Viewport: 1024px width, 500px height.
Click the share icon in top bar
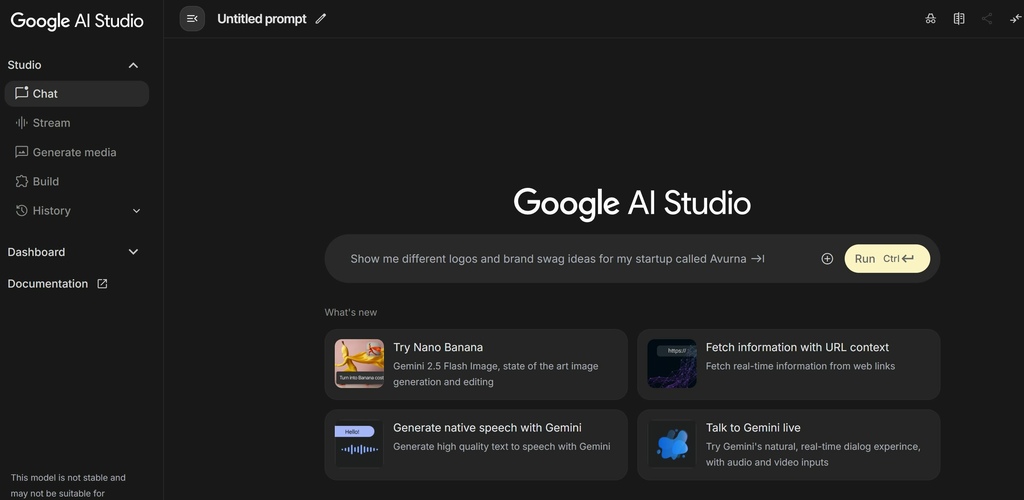point(987,19)
